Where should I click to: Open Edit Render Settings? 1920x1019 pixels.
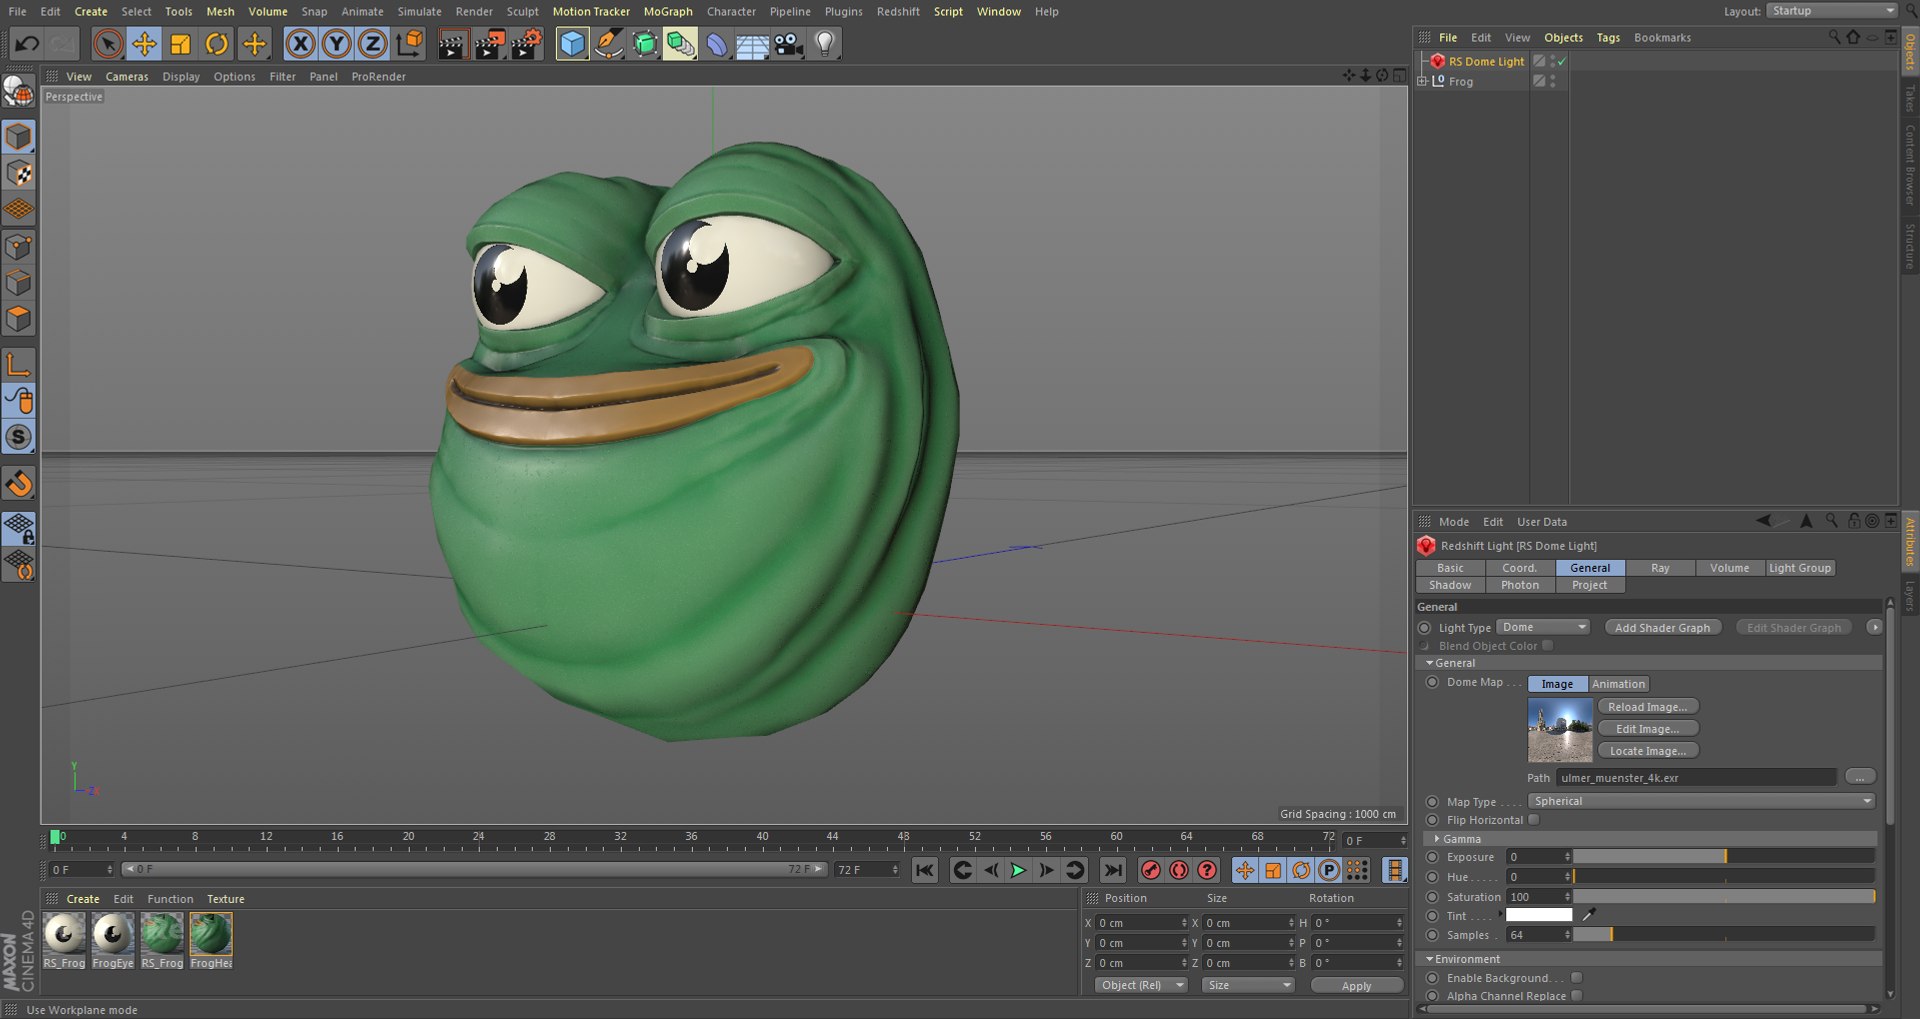coord(527,44)
